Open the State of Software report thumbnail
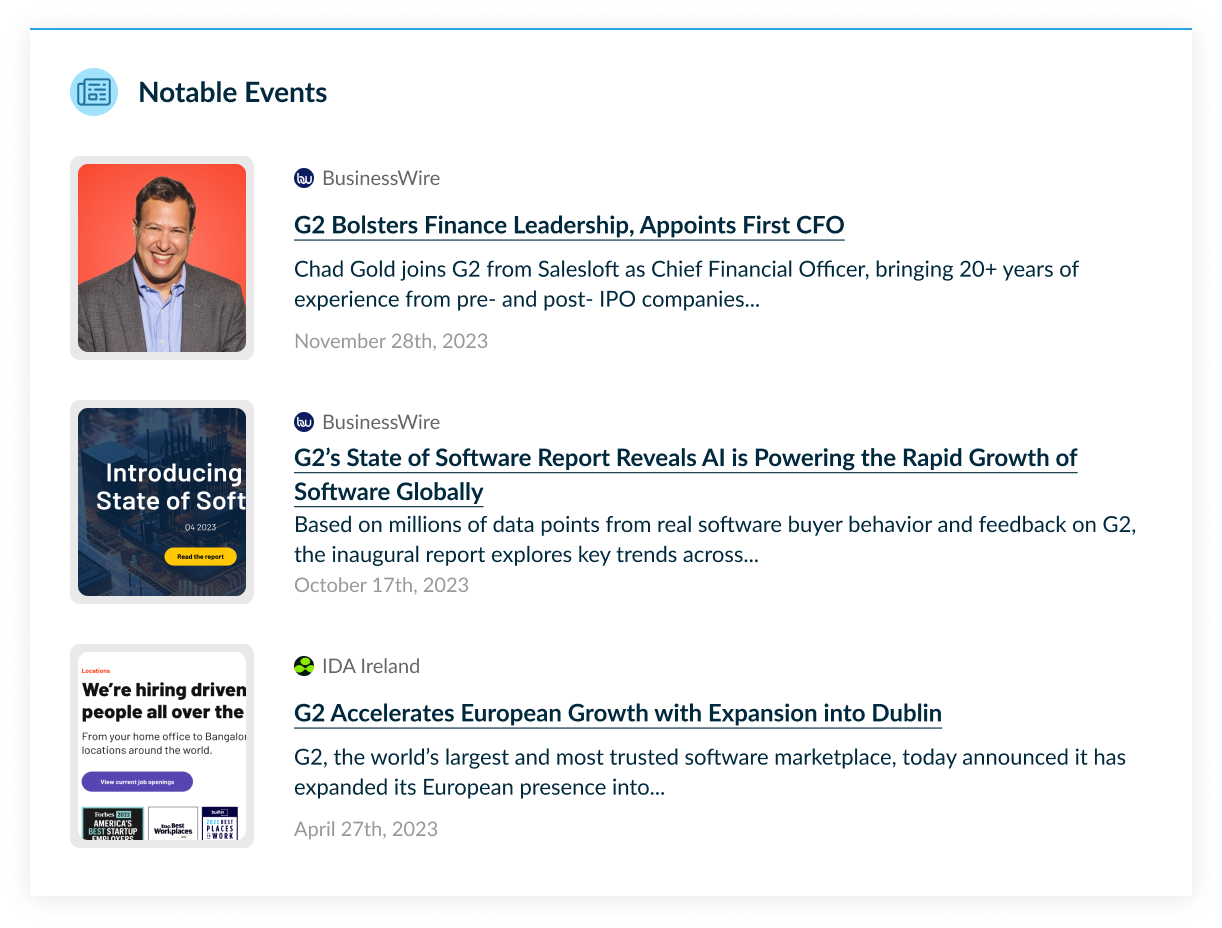Image resolution: width=1222 pixels, height=928 pixels. point(162,502)
